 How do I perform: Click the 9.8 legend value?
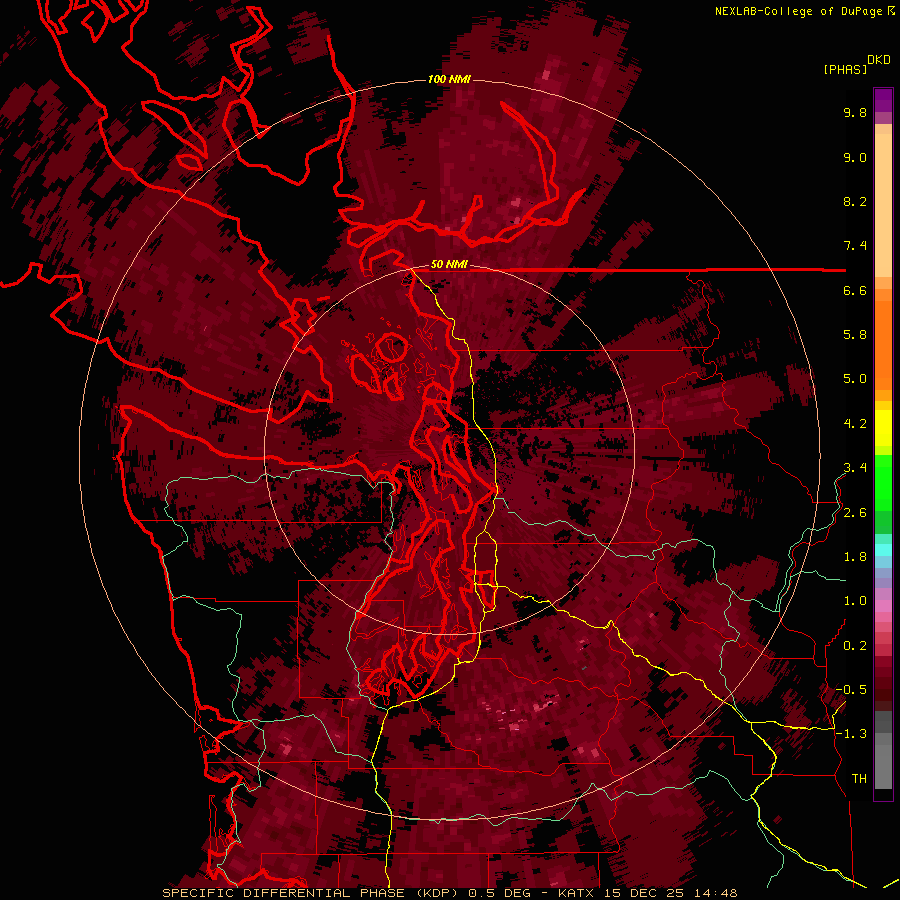coord(855,112)
